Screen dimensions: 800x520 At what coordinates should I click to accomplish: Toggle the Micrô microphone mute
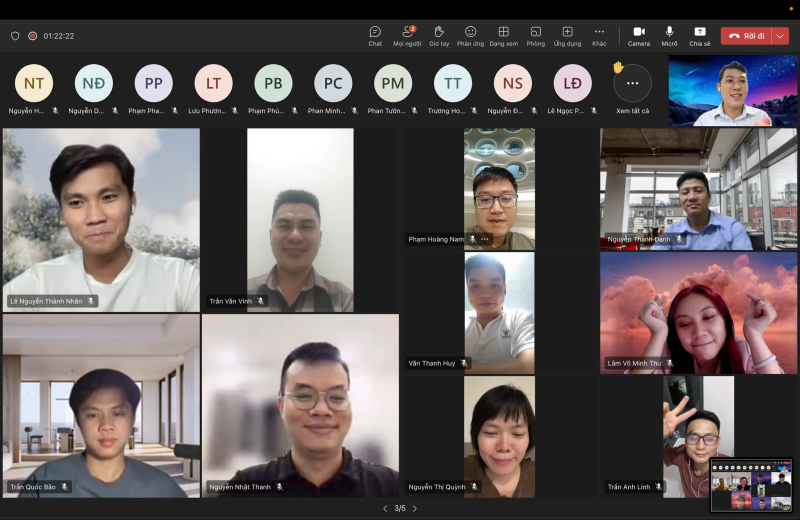click(x=669, y=35)
